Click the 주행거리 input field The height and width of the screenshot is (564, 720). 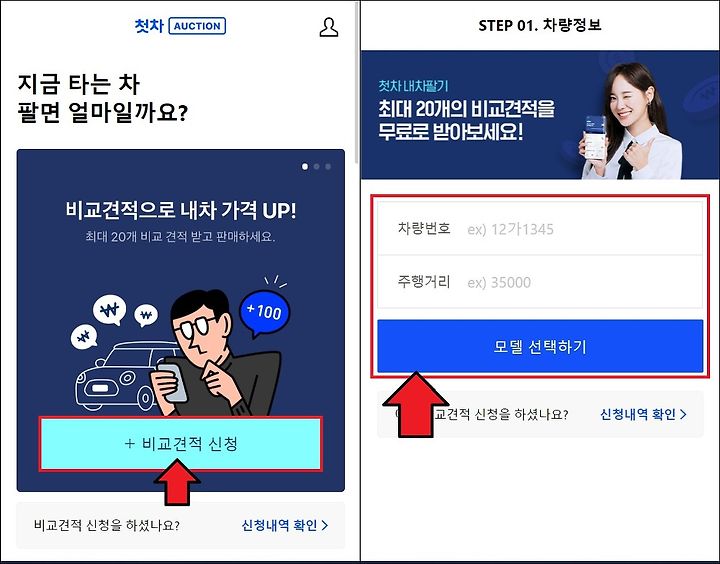[540, 282]
